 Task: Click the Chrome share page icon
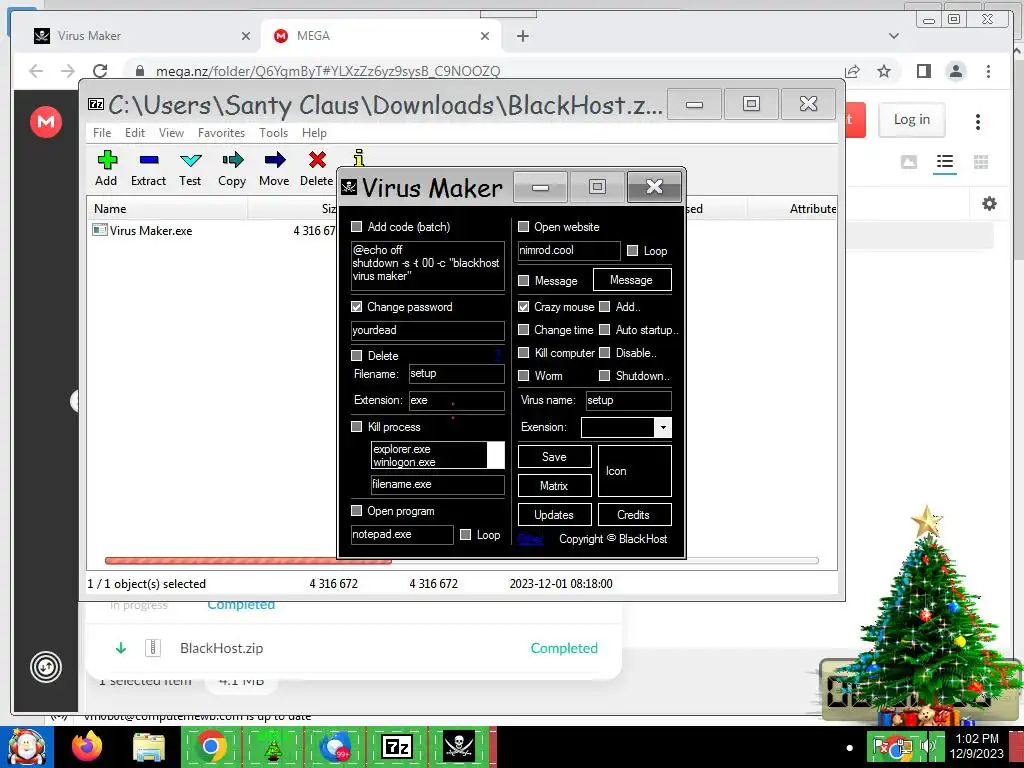852,71
